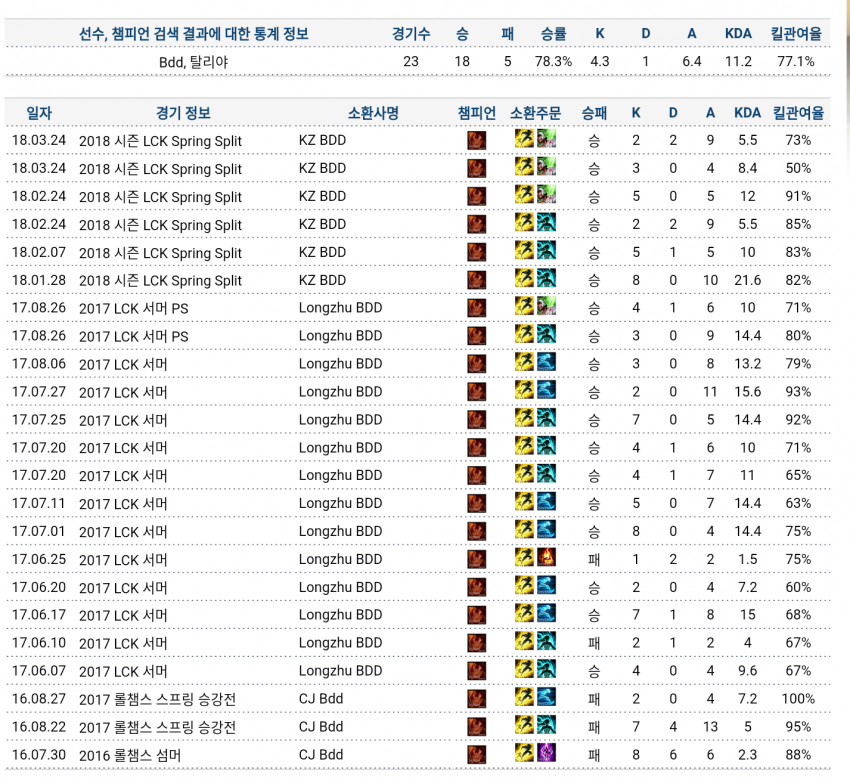This screenshot has height=783, width=850.
Task: Click the 킬관여율 header in match list table
Action: coord(798,113)
